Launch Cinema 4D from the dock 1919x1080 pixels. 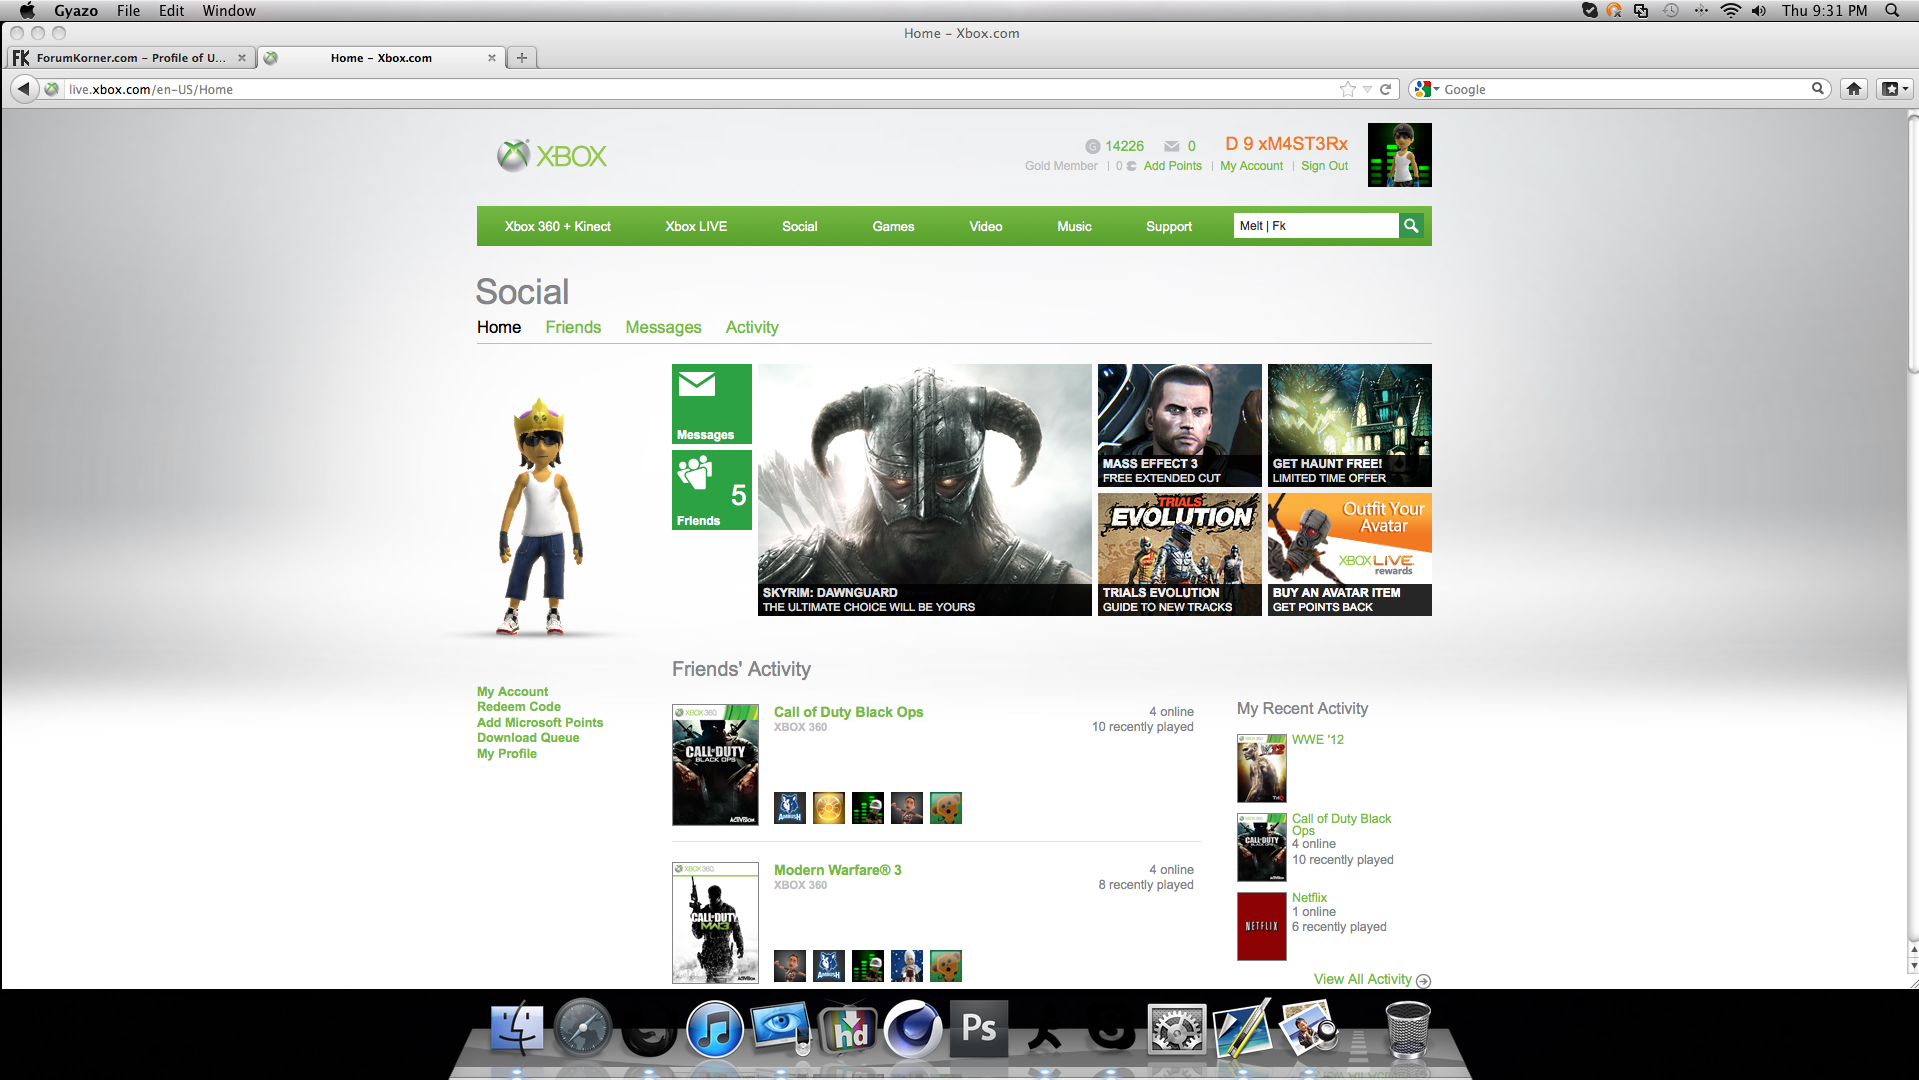[912, 1029]
